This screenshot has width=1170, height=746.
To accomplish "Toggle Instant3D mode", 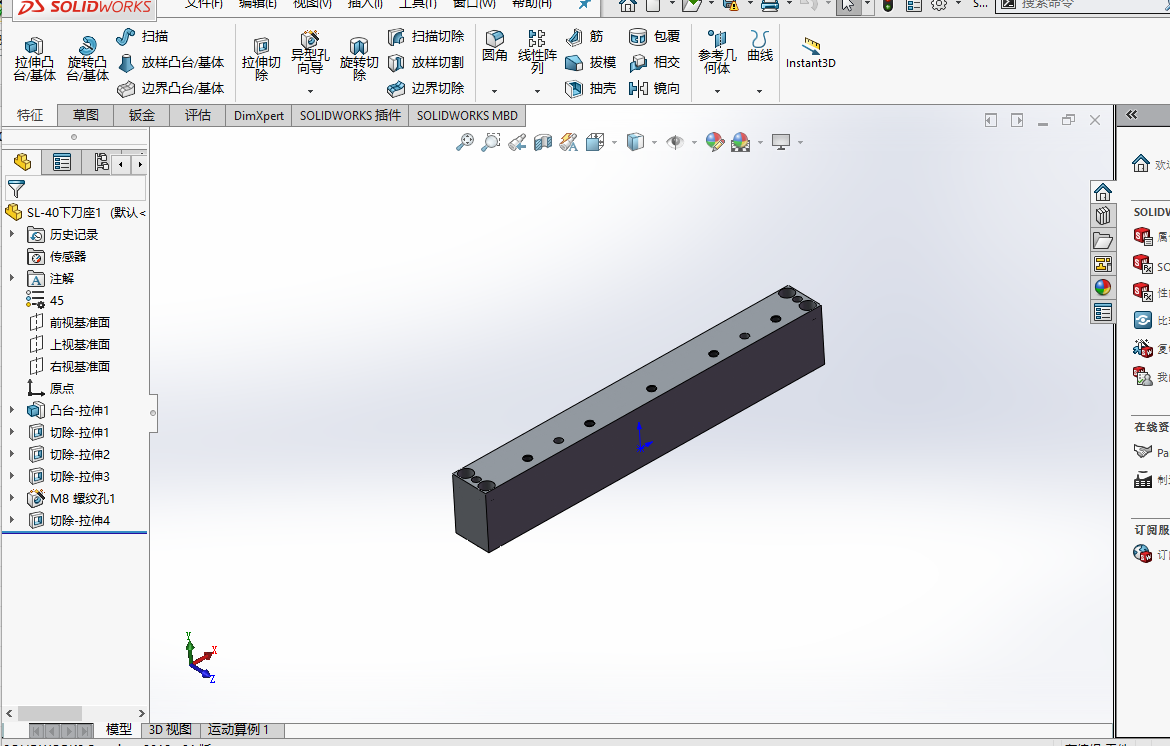I will tap(810, 53).
